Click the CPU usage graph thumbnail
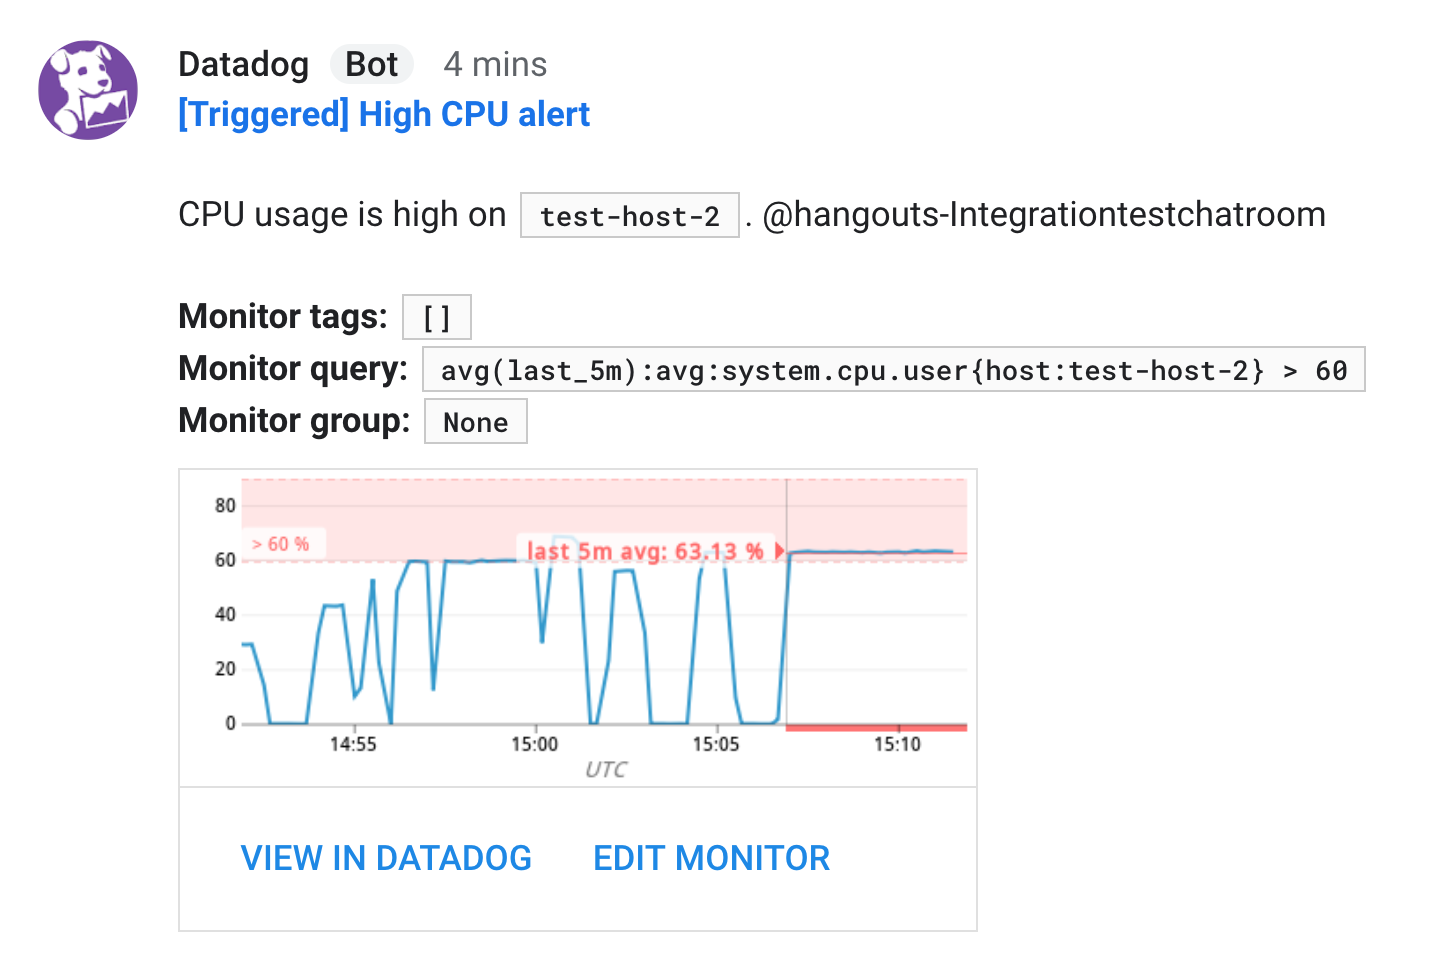Viewport: 1430px width, 970px height. point(577,627)
